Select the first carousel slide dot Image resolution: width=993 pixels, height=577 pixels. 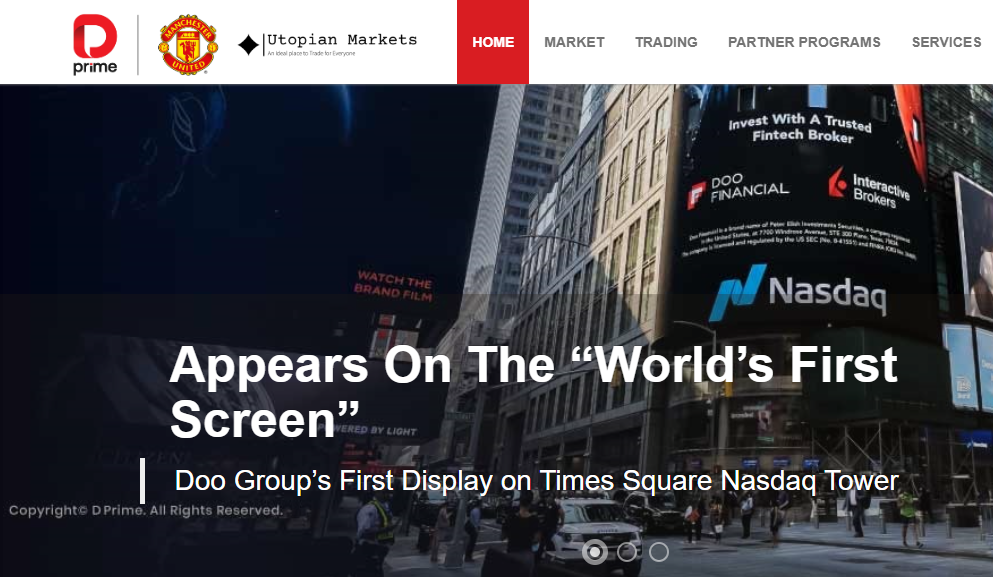(595, 552)
